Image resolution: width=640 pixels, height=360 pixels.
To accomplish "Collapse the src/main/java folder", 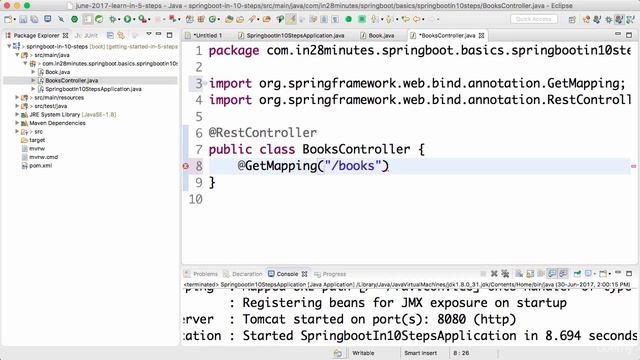I will [17, 55].
